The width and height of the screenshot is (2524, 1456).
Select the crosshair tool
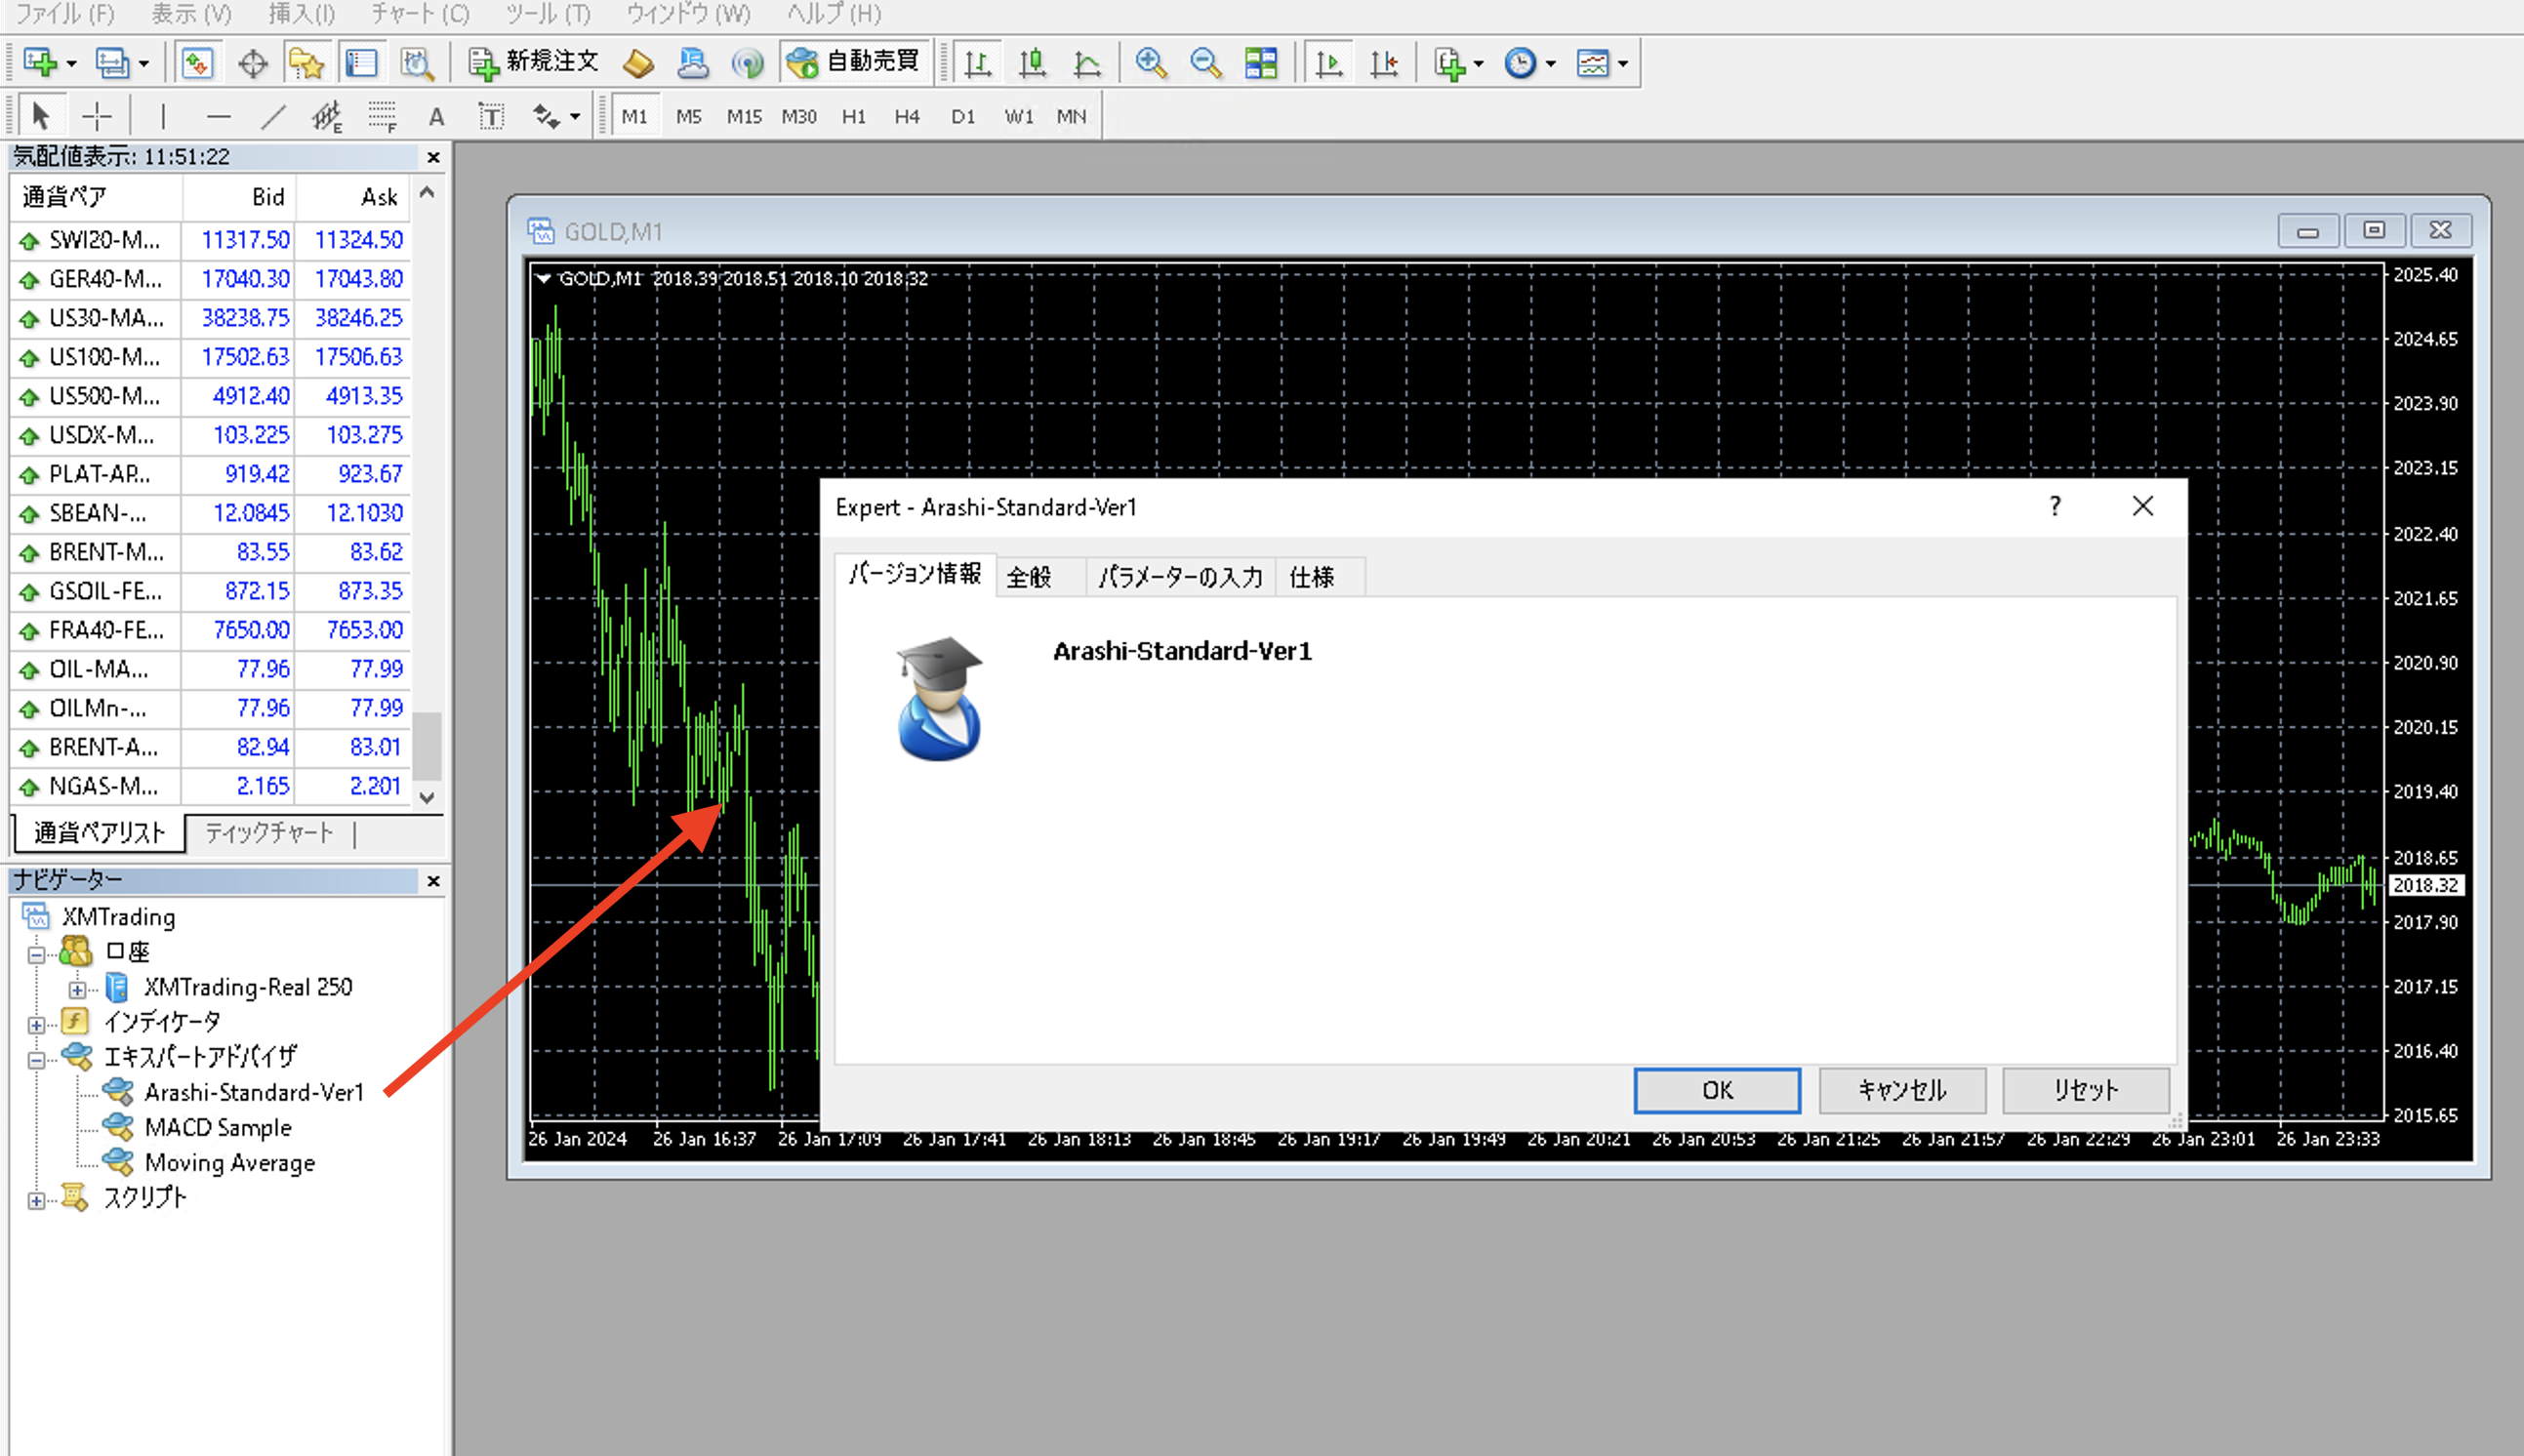tap(96, 116)
